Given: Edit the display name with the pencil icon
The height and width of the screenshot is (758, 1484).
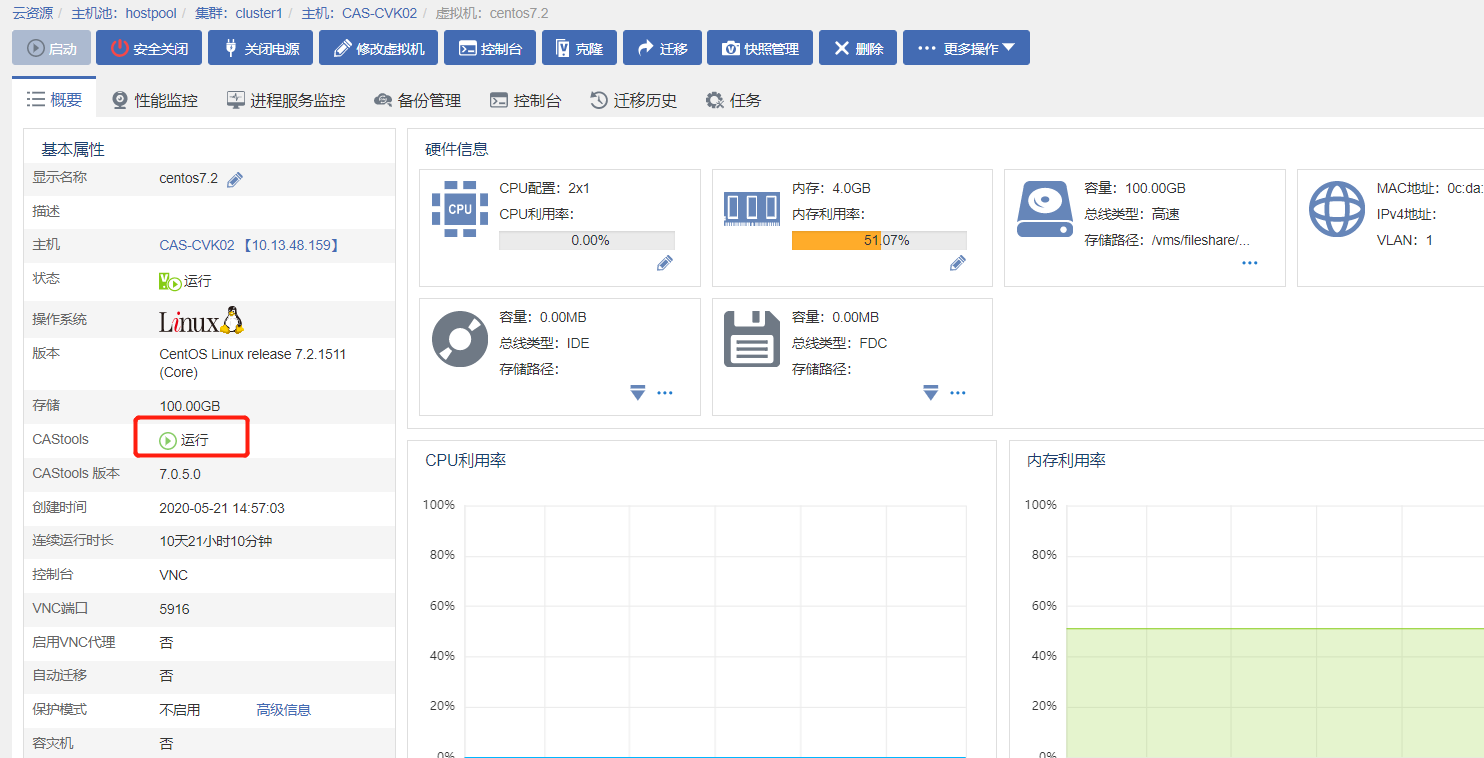Looking at the screenshot, I should tap(235, 179).
